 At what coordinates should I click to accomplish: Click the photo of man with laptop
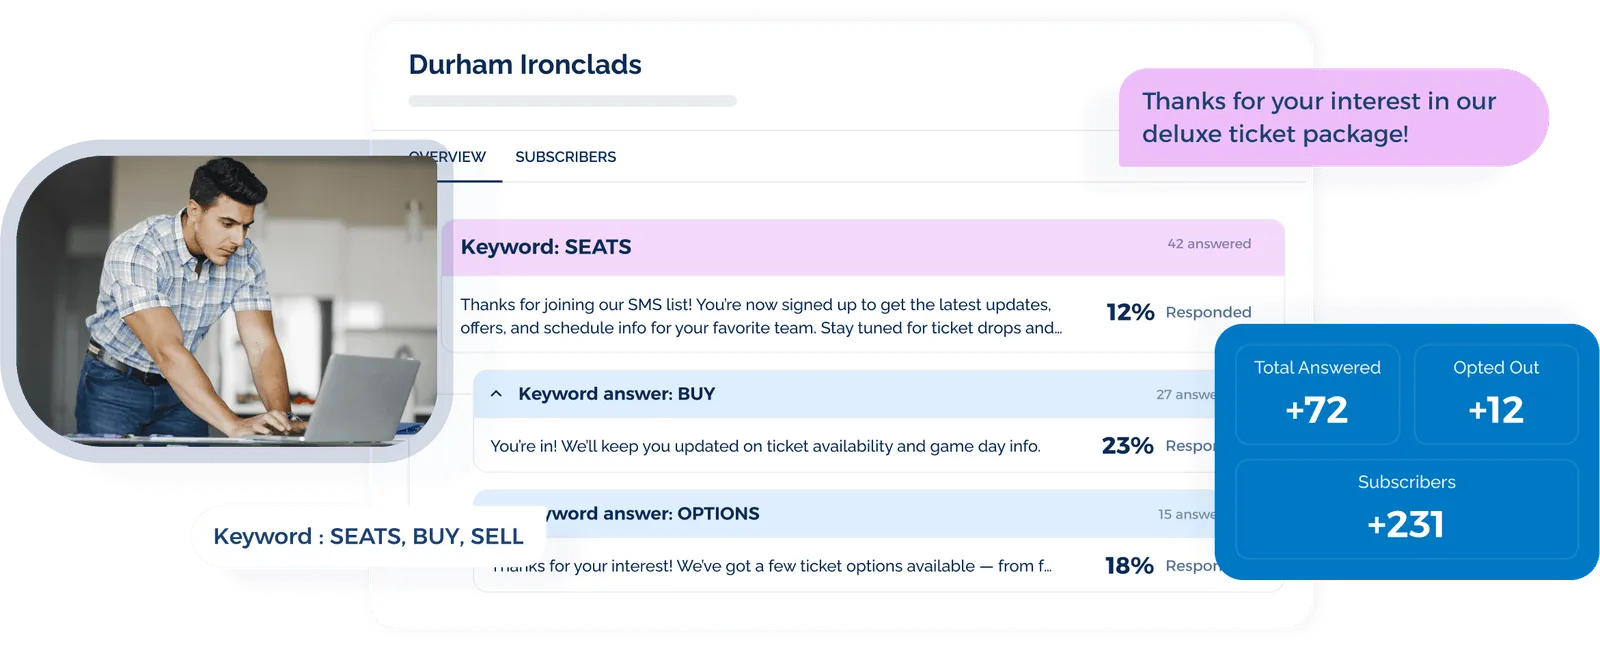click(225, 300)
